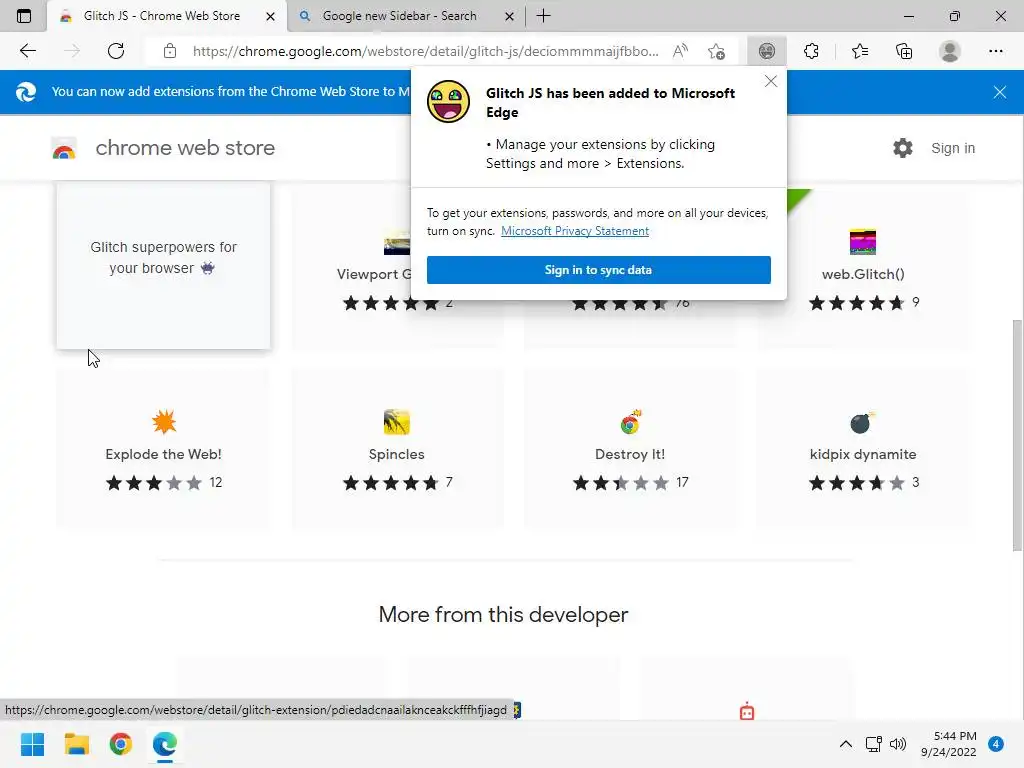Click the Glitch JS extension toolbar icon
The width and height of the screenshot is (1024, 768).
point(767,51)
